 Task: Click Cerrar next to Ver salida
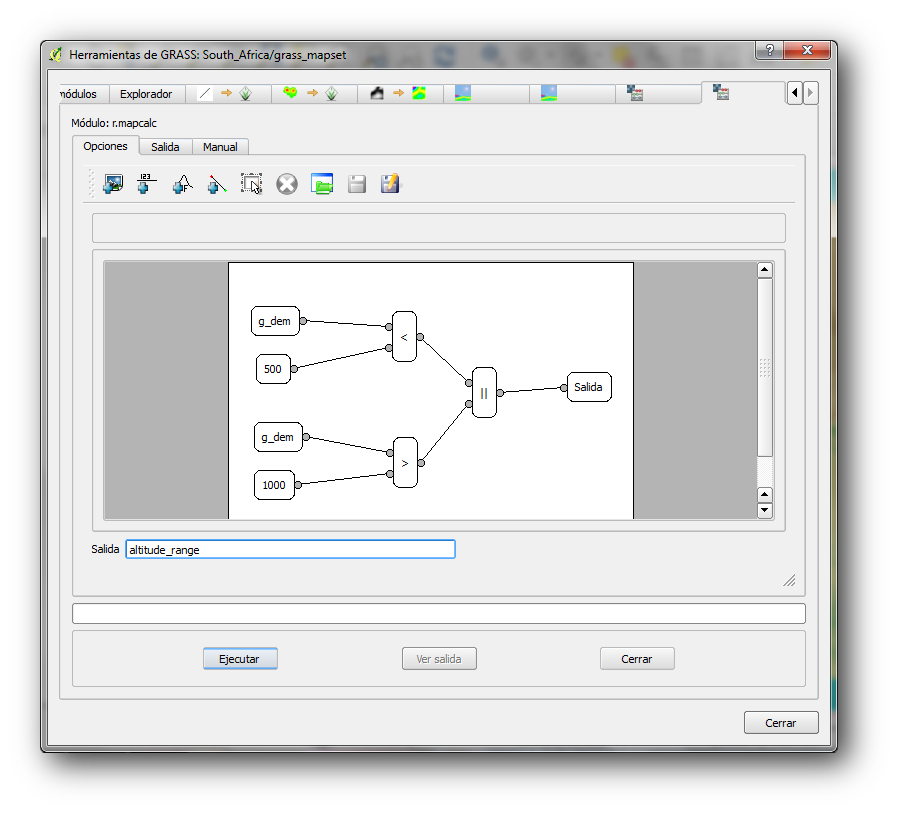[637, 659]
